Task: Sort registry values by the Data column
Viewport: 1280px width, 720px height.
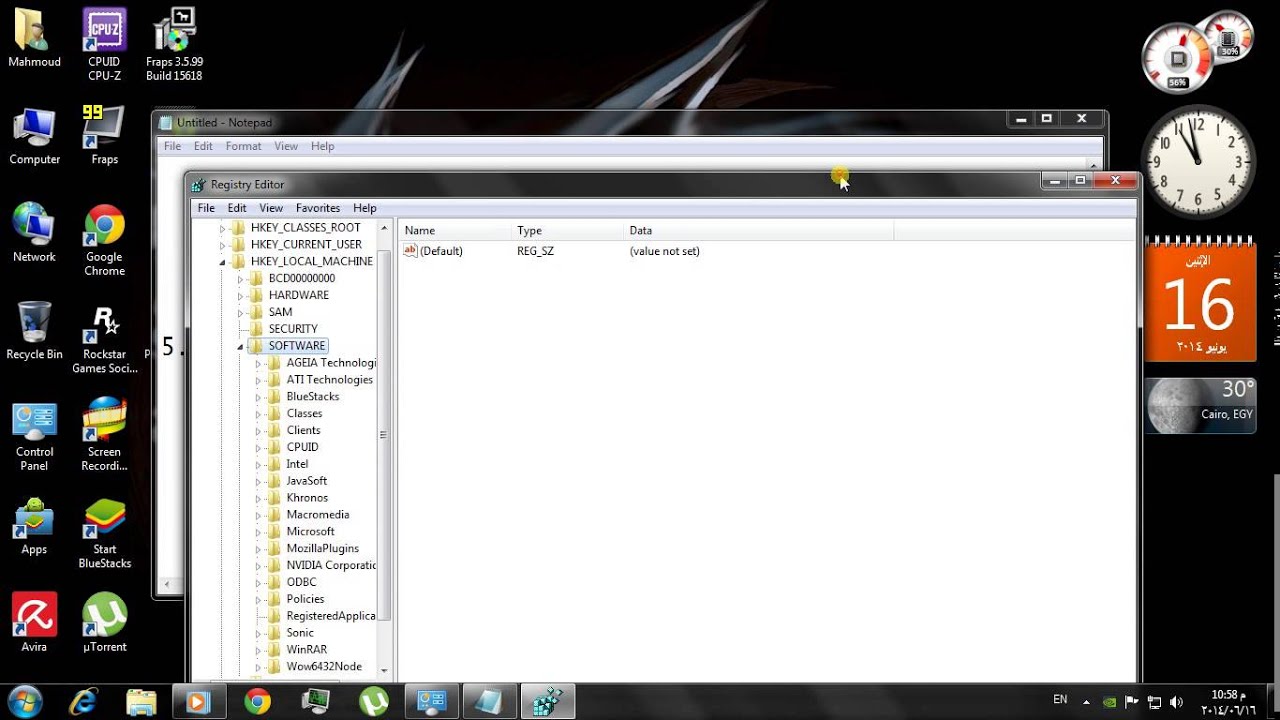Action: [x=758, y=230]
